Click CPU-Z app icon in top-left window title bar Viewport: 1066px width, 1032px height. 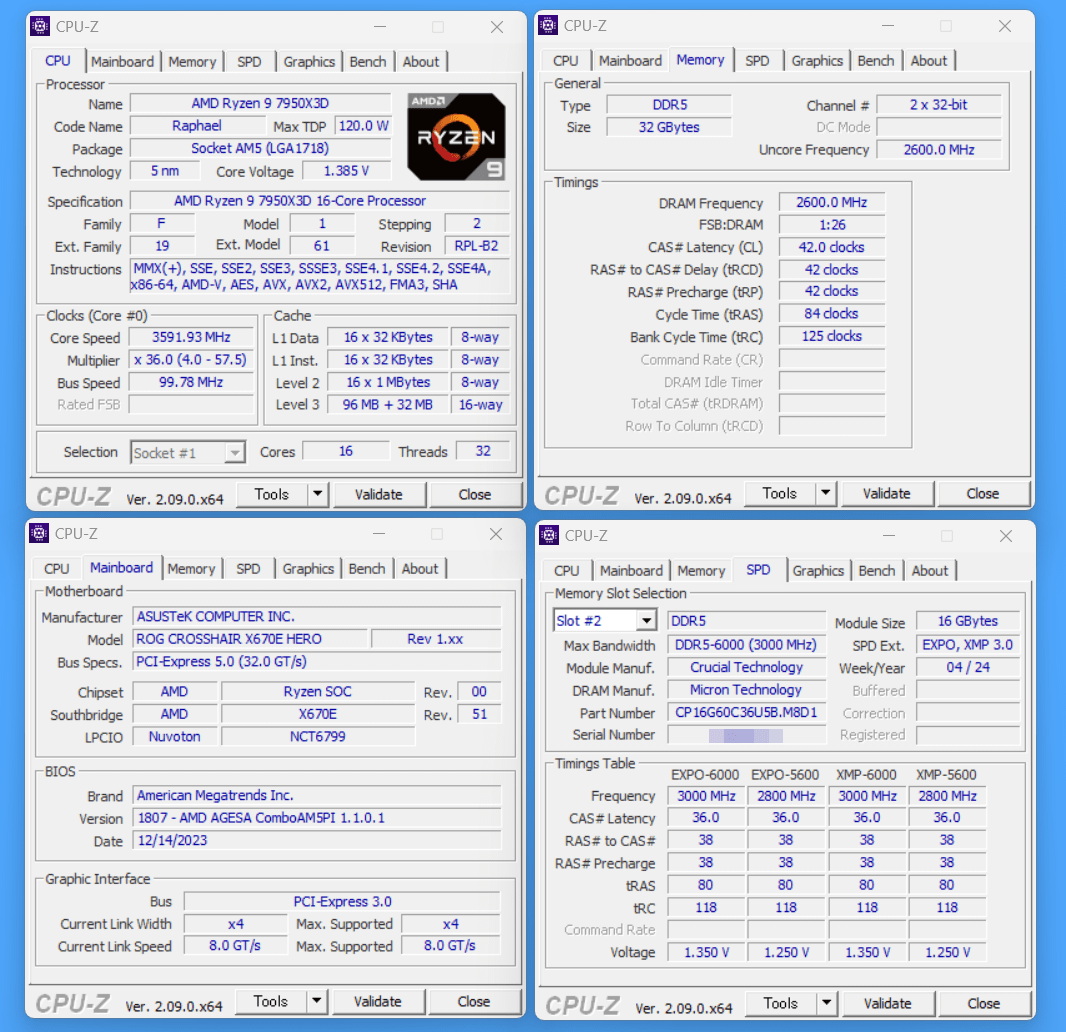point(39,26)
